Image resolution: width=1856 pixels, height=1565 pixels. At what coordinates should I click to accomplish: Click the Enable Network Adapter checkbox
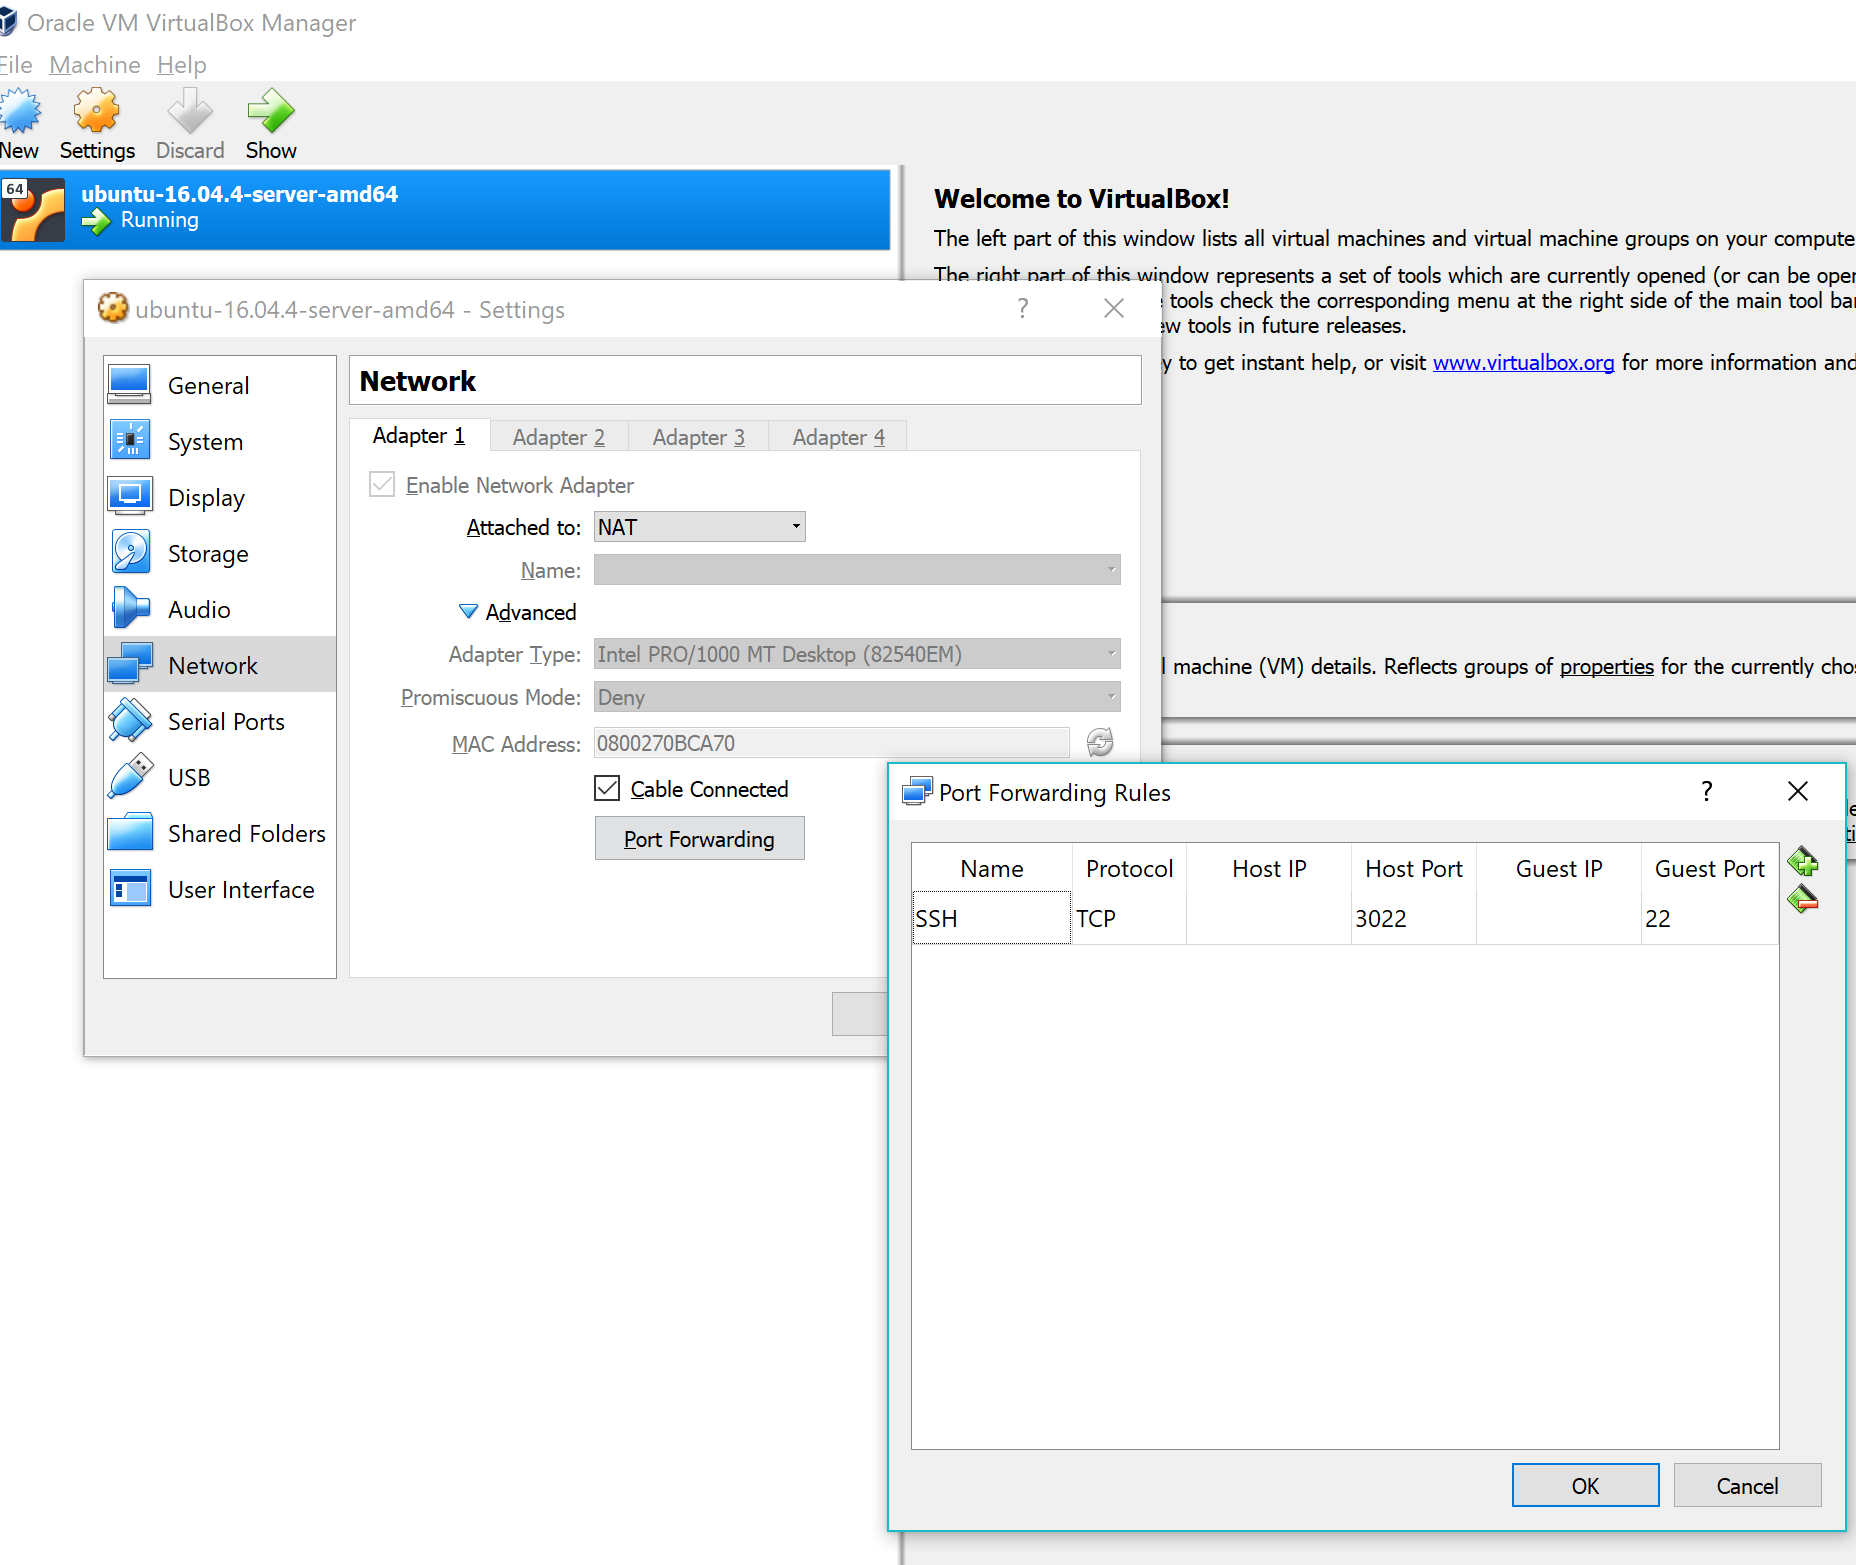[382, 484]
